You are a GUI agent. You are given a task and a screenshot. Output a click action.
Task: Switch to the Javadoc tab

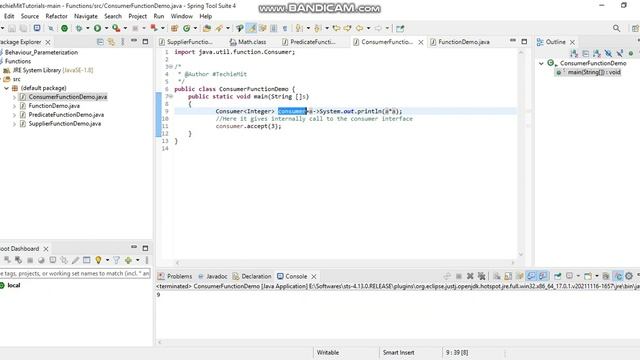click(213, 276)
